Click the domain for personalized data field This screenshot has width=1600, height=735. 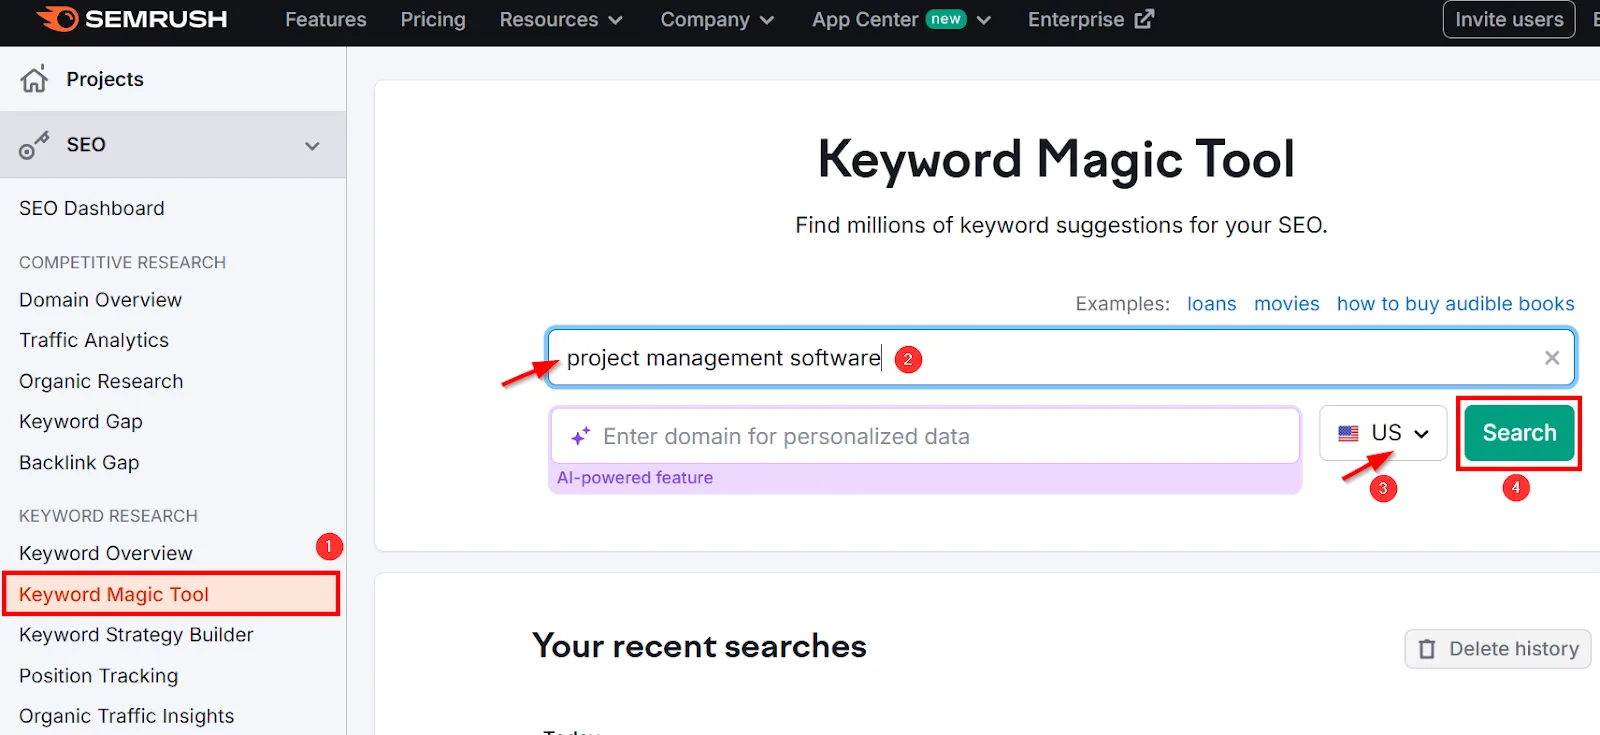924,436
